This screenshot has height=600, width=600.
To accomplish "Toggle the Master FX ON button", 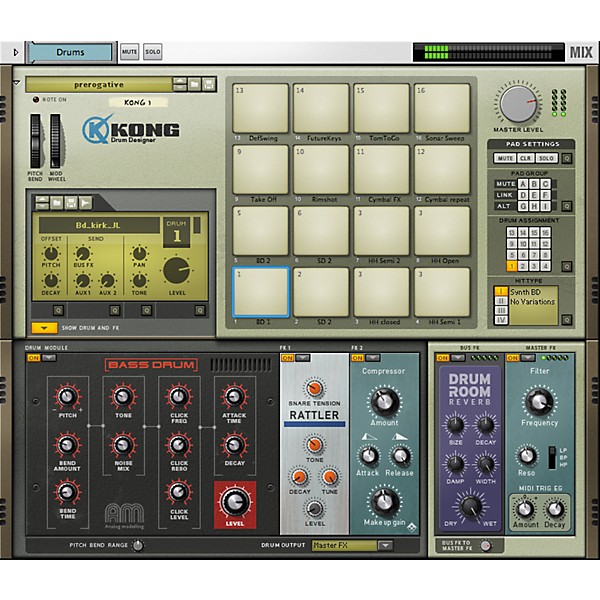I will [512, 358].
